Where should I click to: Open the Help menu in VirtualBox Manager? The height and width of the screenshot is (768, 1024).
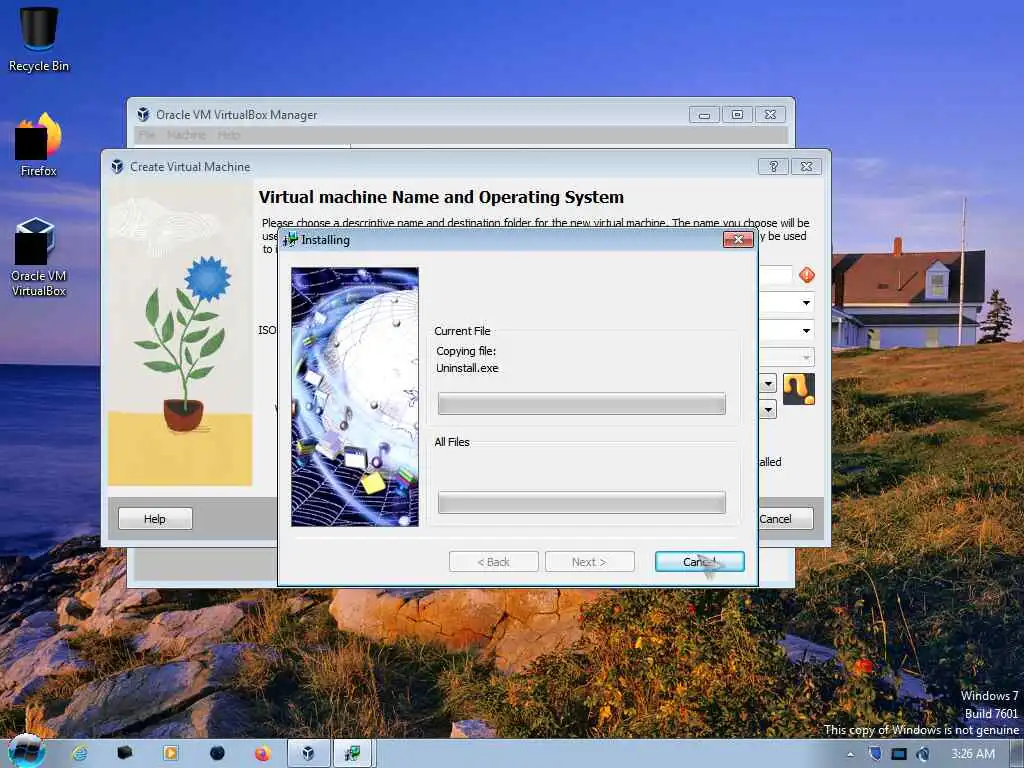[229, 135]
